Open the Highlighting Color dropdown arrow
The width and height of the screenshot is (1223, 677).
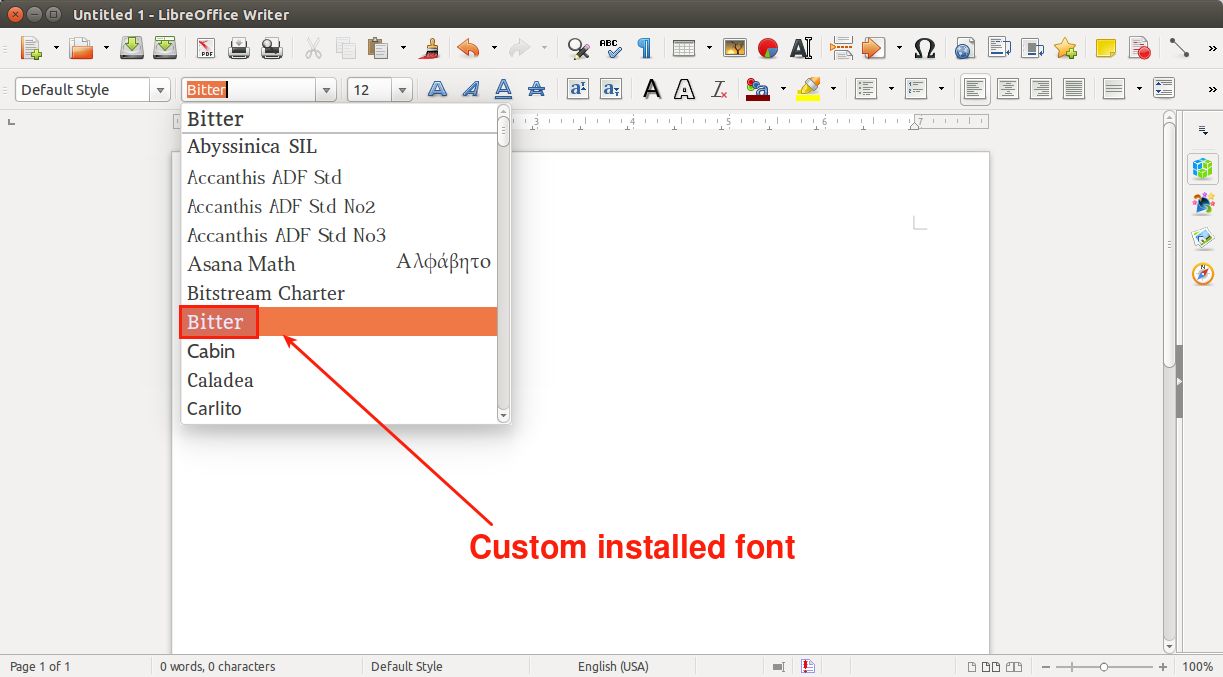click(x=832, y=89)
